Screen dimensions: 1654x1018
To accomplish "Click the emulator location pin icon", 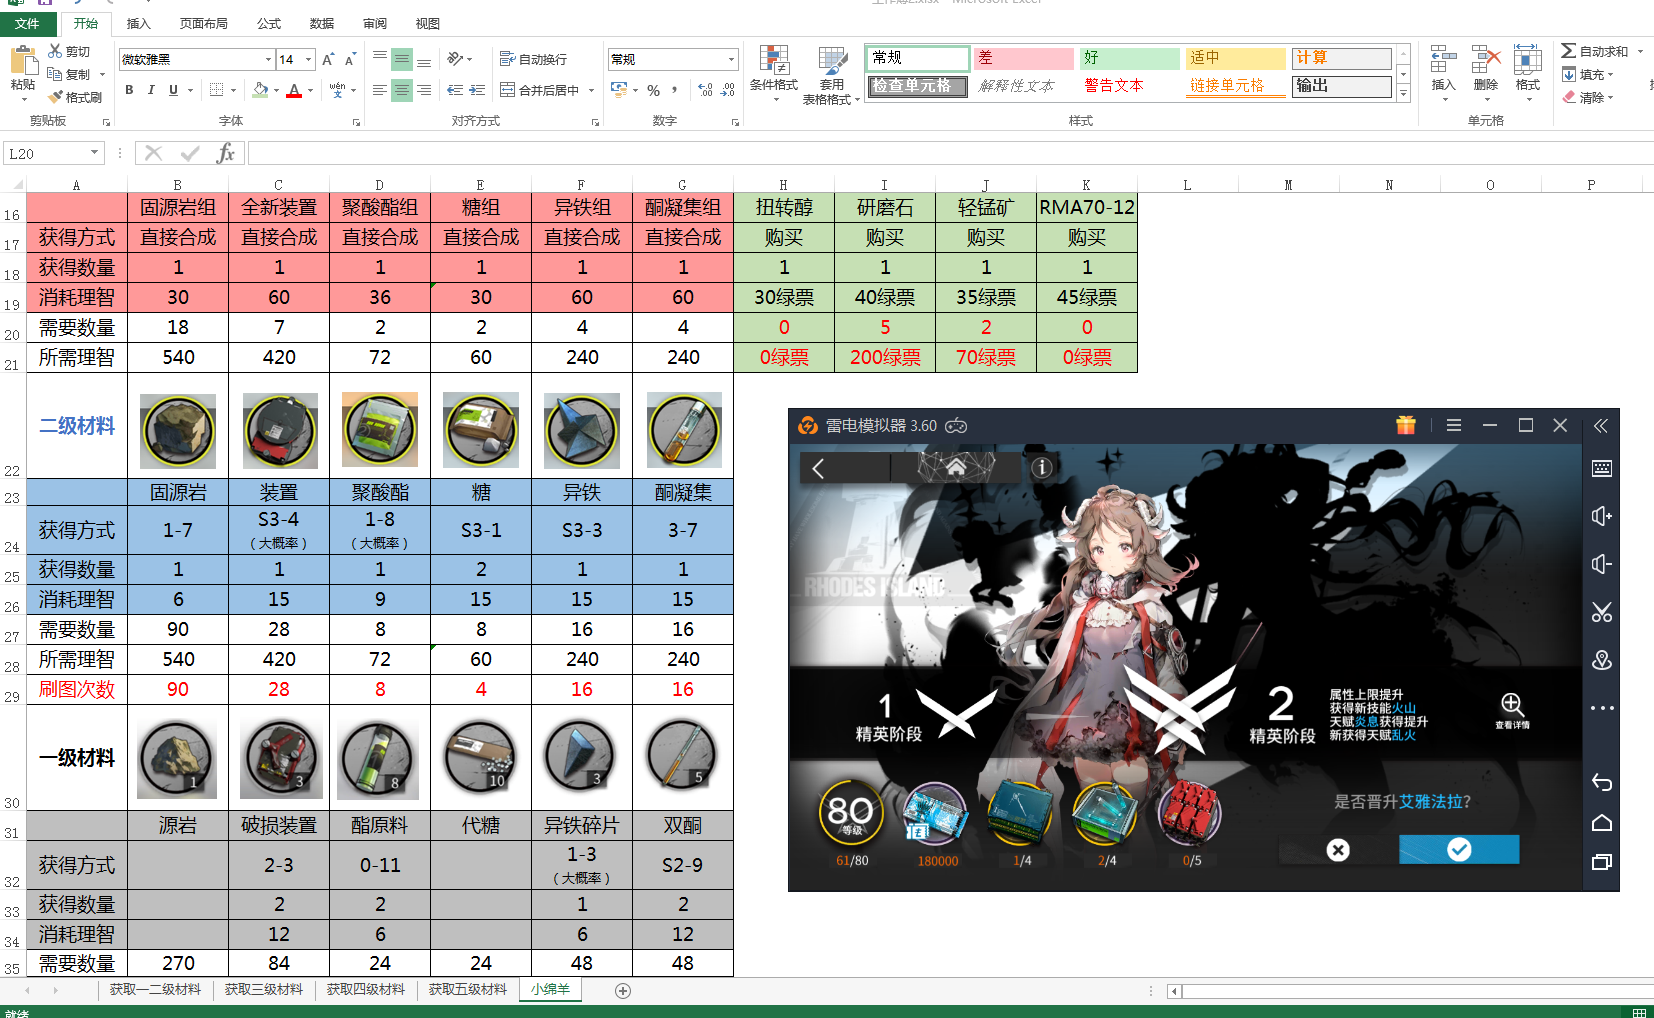I will [1601, 660].
